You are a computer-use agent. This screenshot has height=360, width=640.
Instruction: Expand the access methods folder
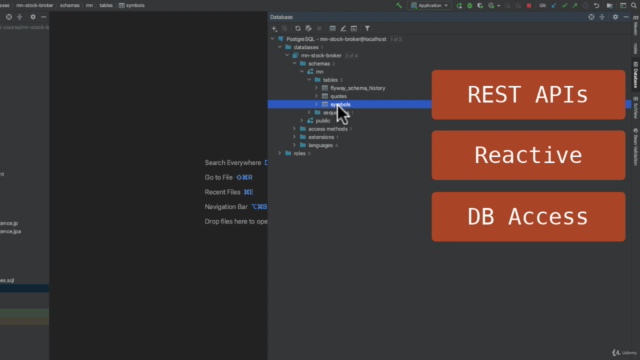[294, 129]
